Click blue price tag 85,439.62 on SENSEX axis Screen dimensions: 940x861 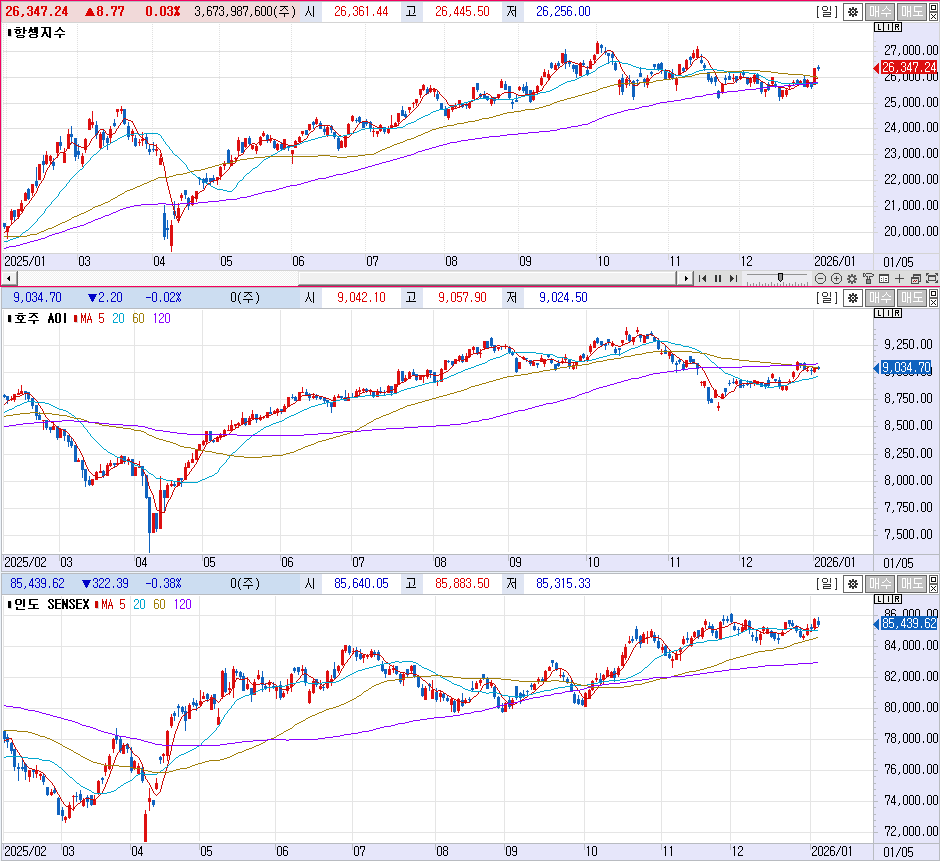pyautogui.click(x=906, y=624)
